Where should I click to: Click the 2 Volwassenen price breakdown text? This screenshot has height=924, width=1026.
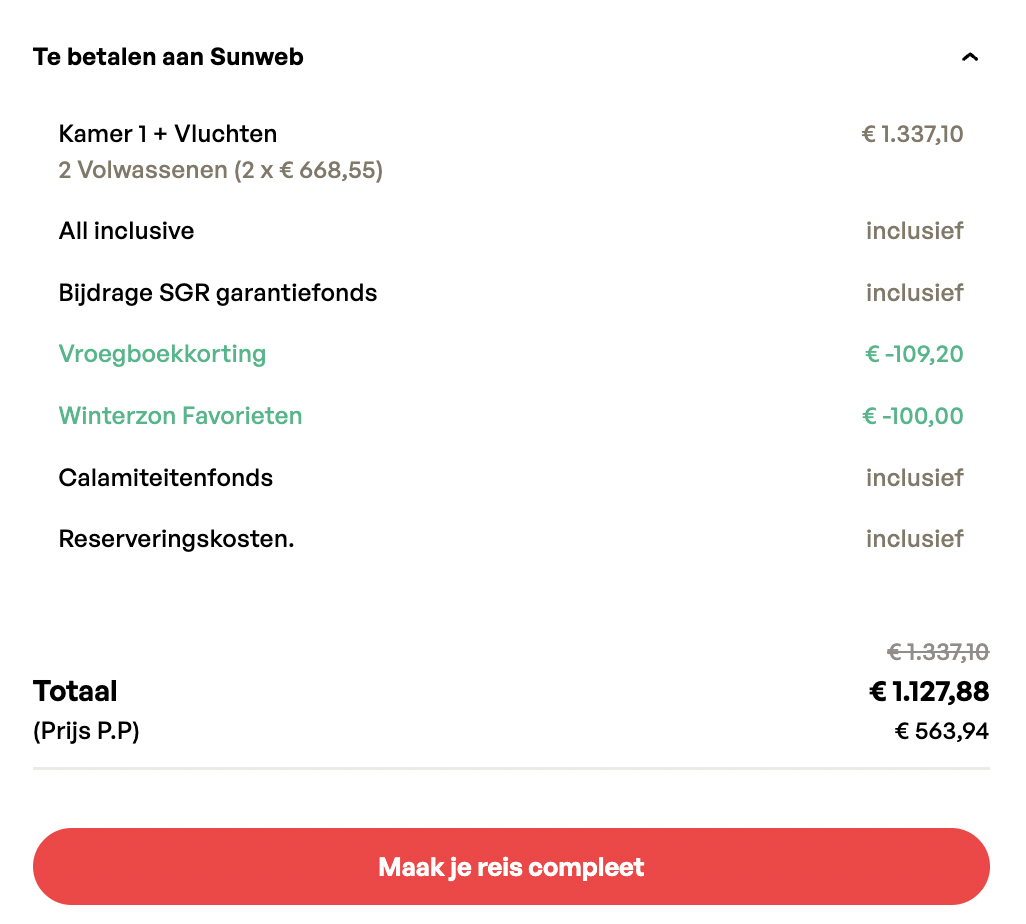pos(221,171)
